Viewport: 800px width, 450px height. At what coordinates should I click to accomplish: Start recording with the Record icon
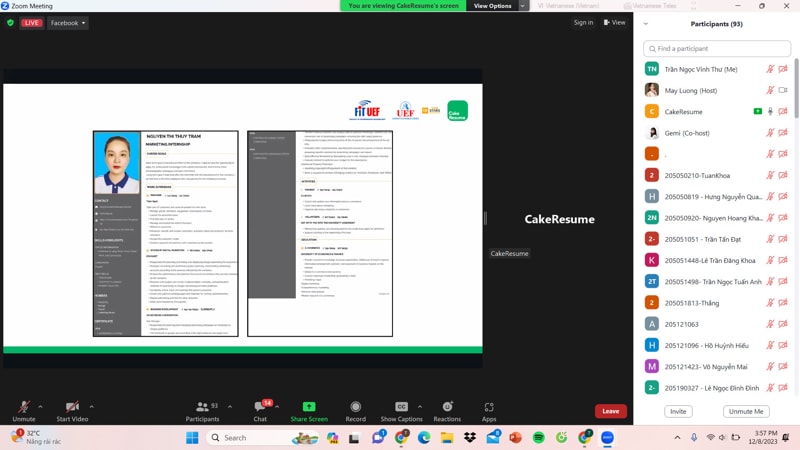(x=355, y=408)
